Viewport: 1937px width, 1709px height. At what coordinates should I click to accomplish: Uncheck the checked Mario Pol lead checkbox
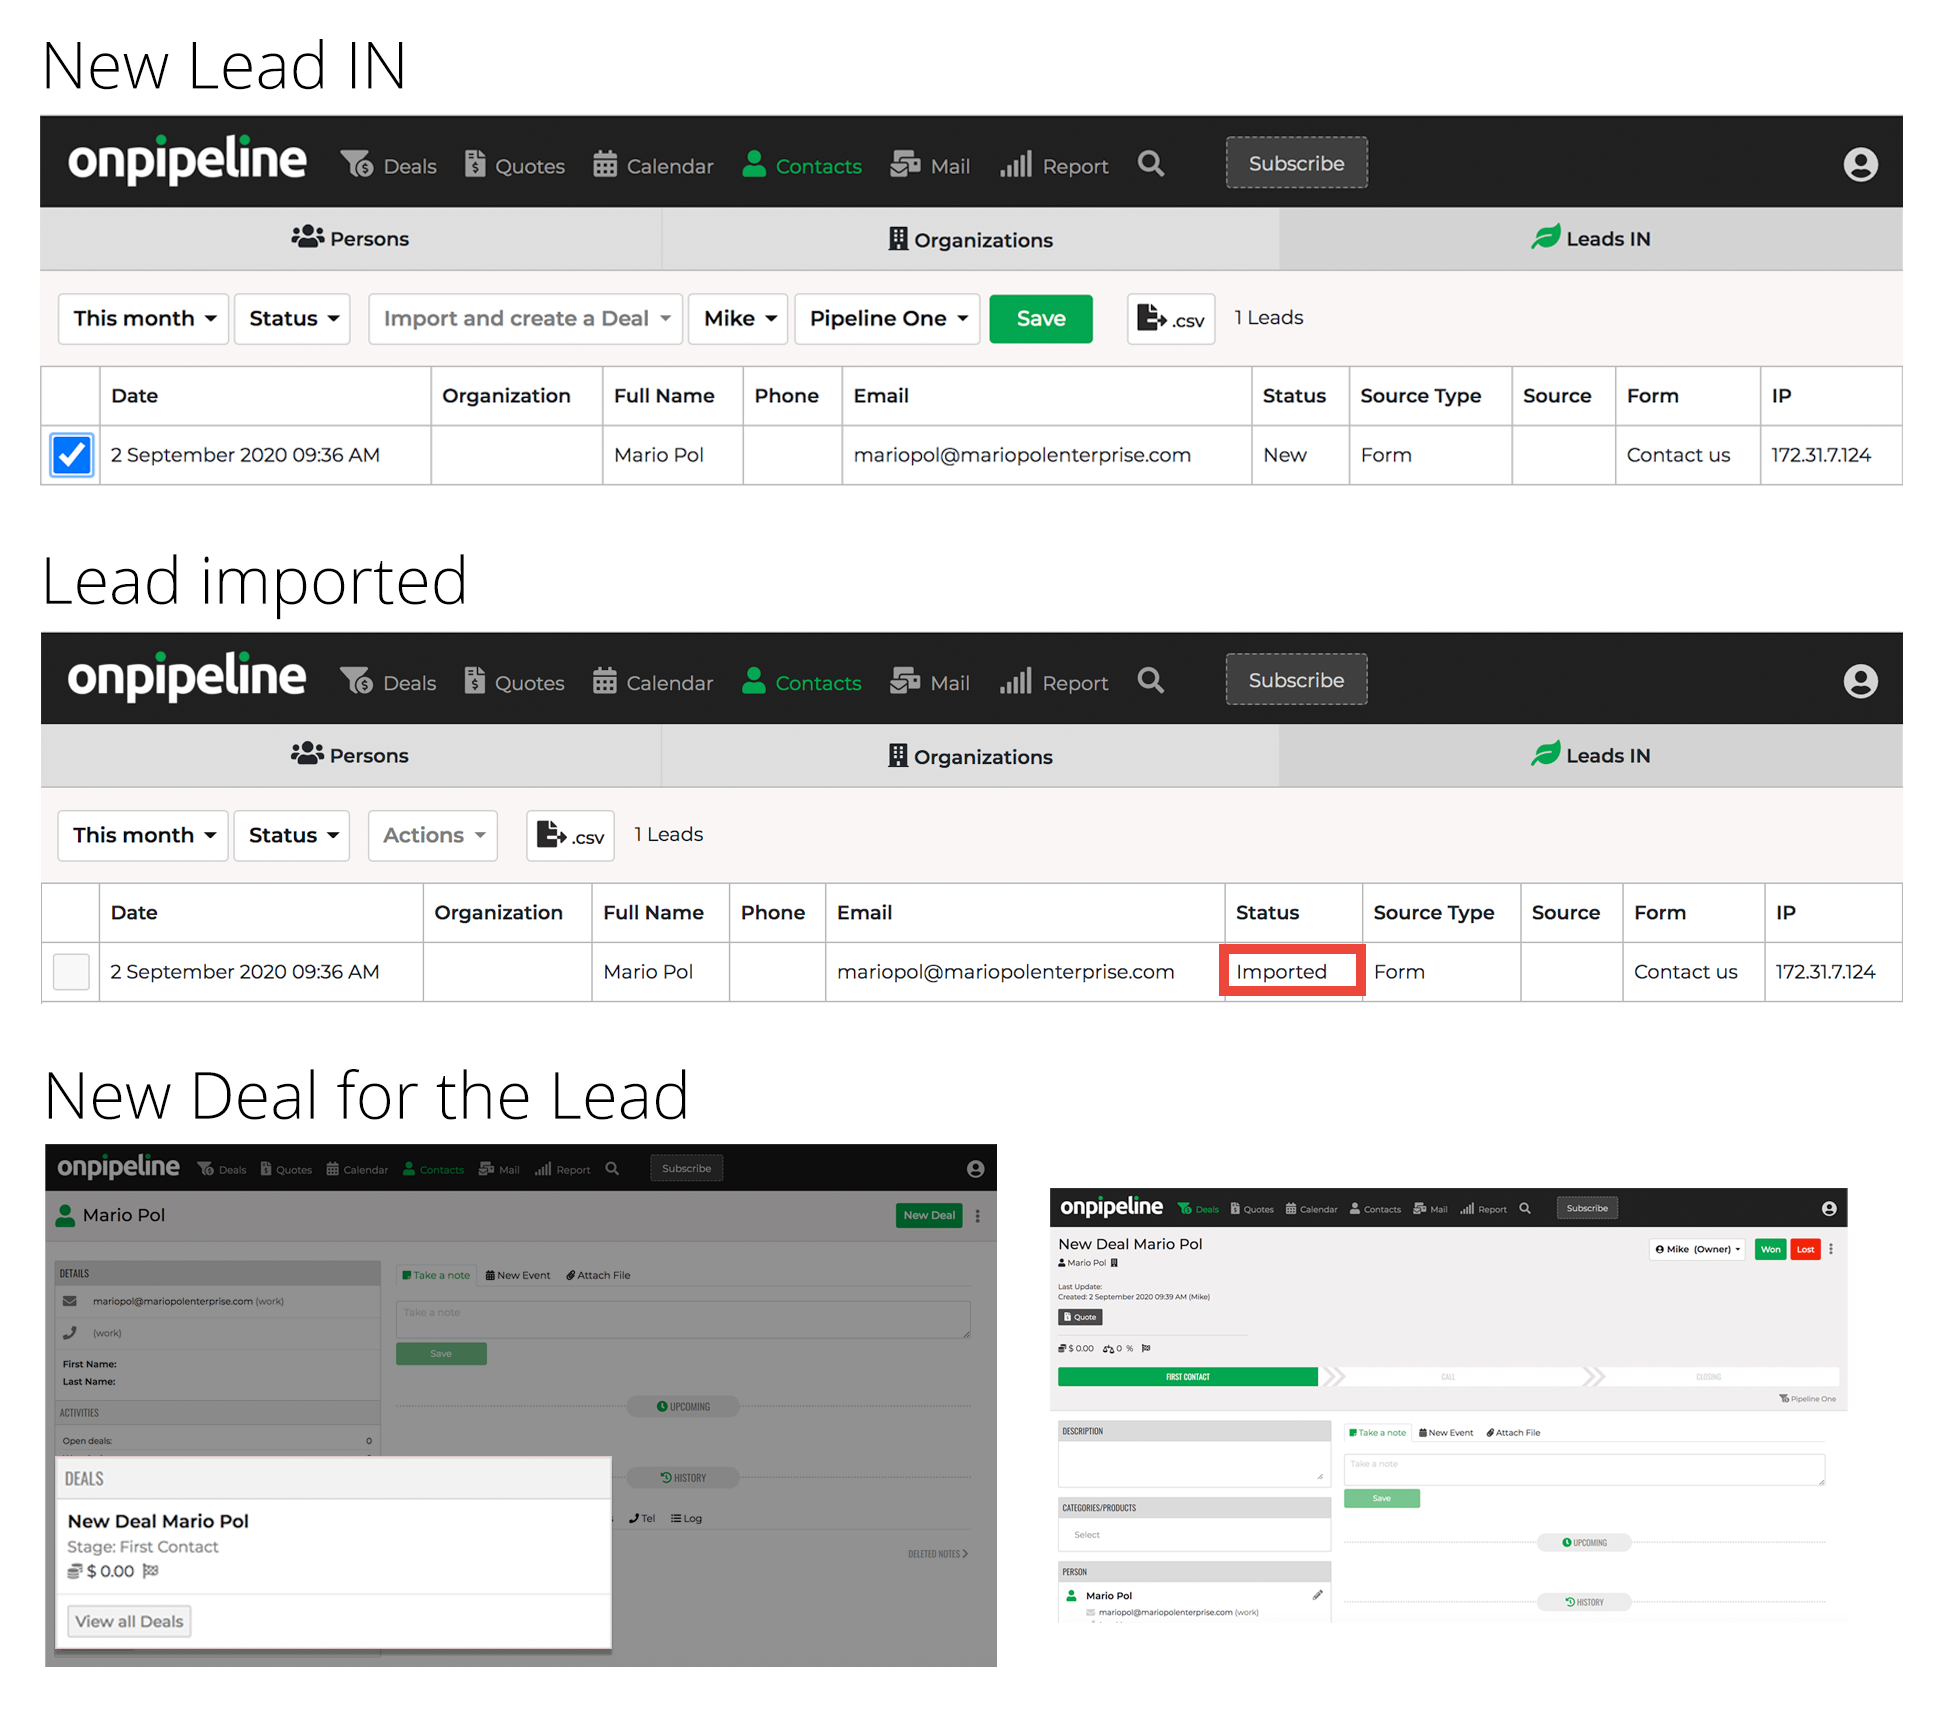point(72,455)
